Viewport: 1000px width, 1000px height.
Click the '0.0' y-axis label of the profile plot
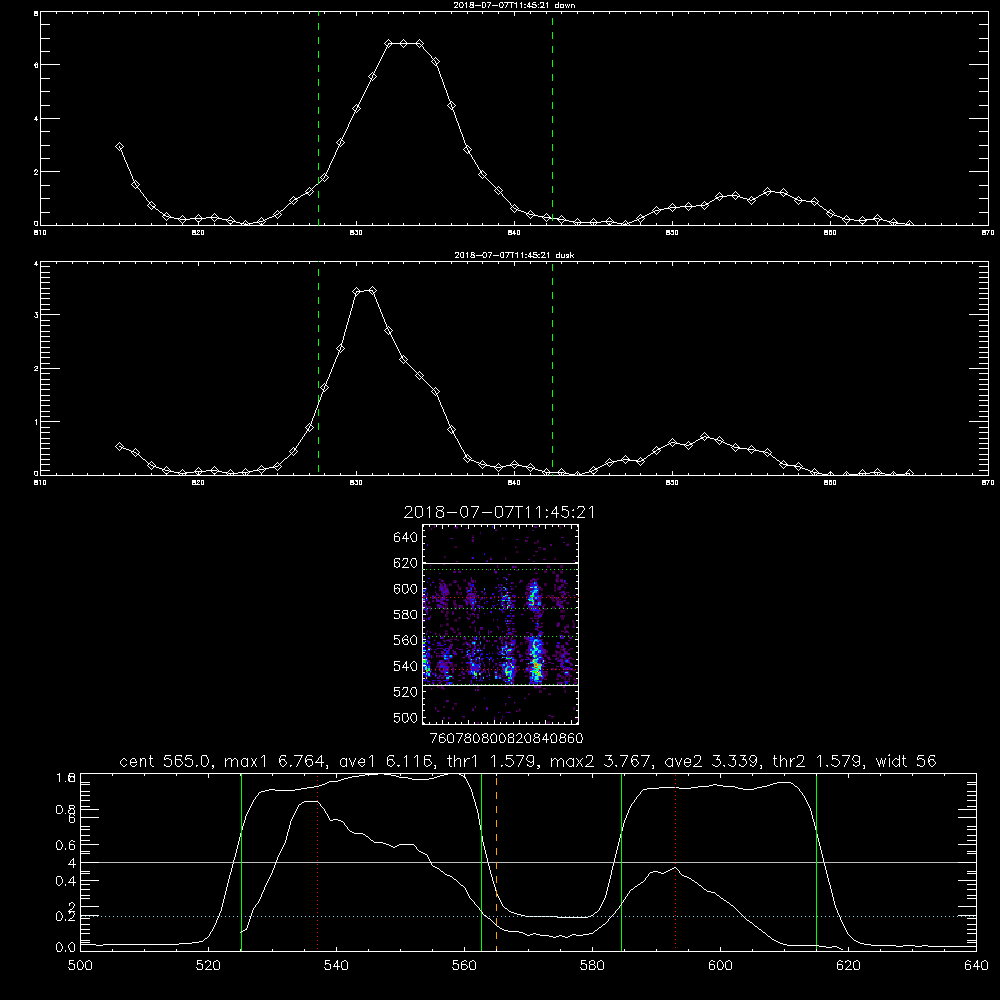[66, 948]
